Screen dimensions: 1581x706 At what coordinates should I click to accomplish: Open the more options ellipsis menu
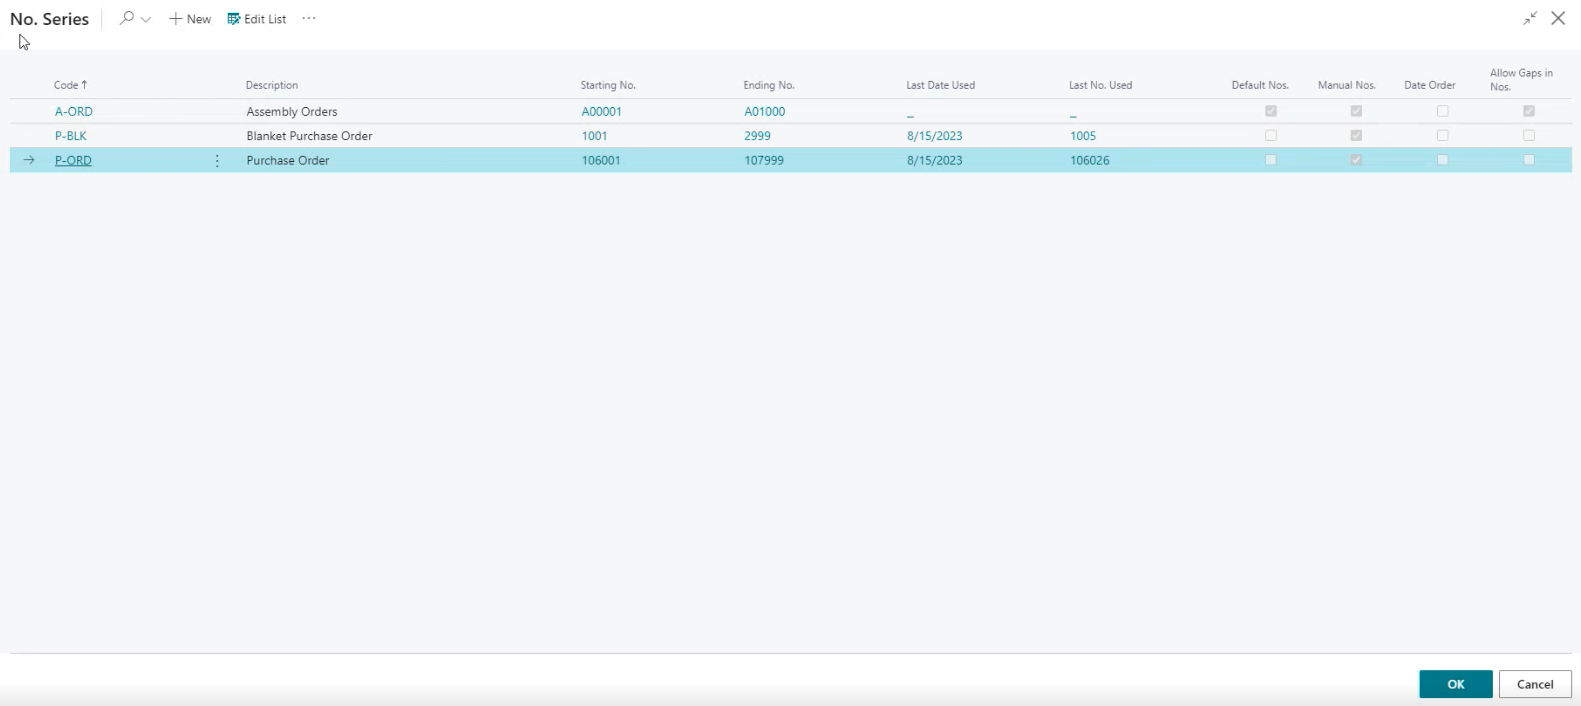tap(309, 19)
